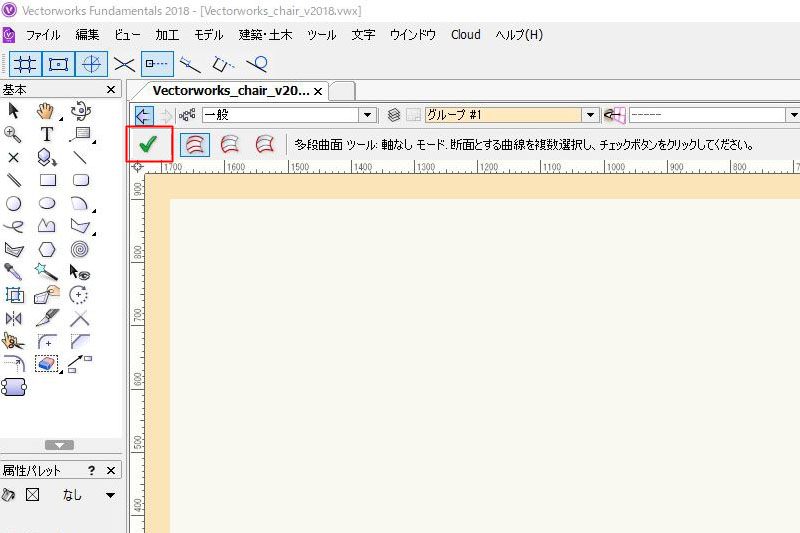800x533 pixels.
Task: Toggle Snap to Object
Action: 58,64
